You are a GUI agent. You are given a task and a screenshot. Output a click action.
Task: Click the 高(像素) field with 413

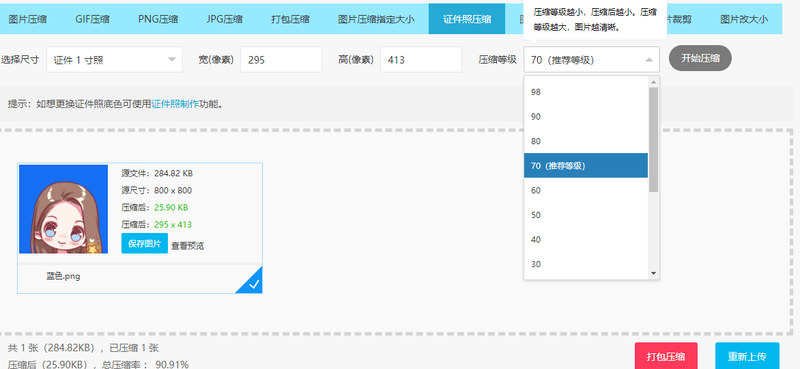[x=421, y=60]
